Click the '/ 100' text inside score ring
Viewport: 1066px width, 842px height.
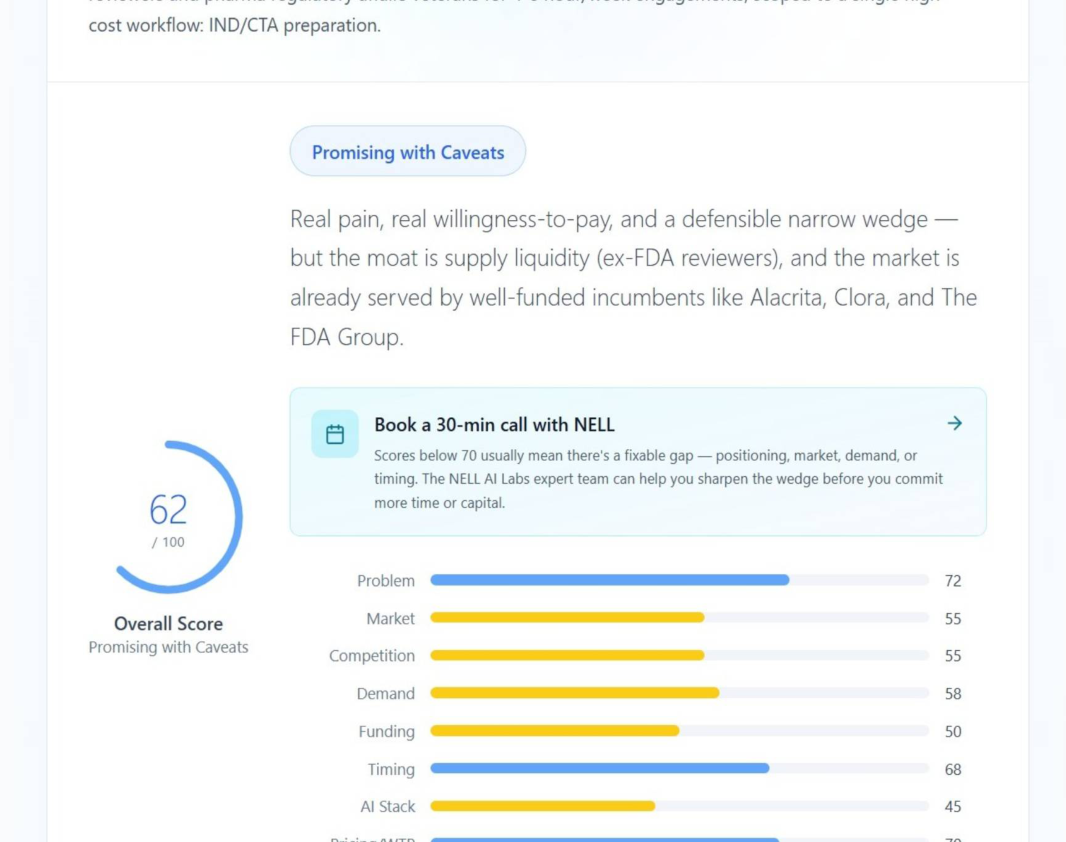tap(168, 542)
